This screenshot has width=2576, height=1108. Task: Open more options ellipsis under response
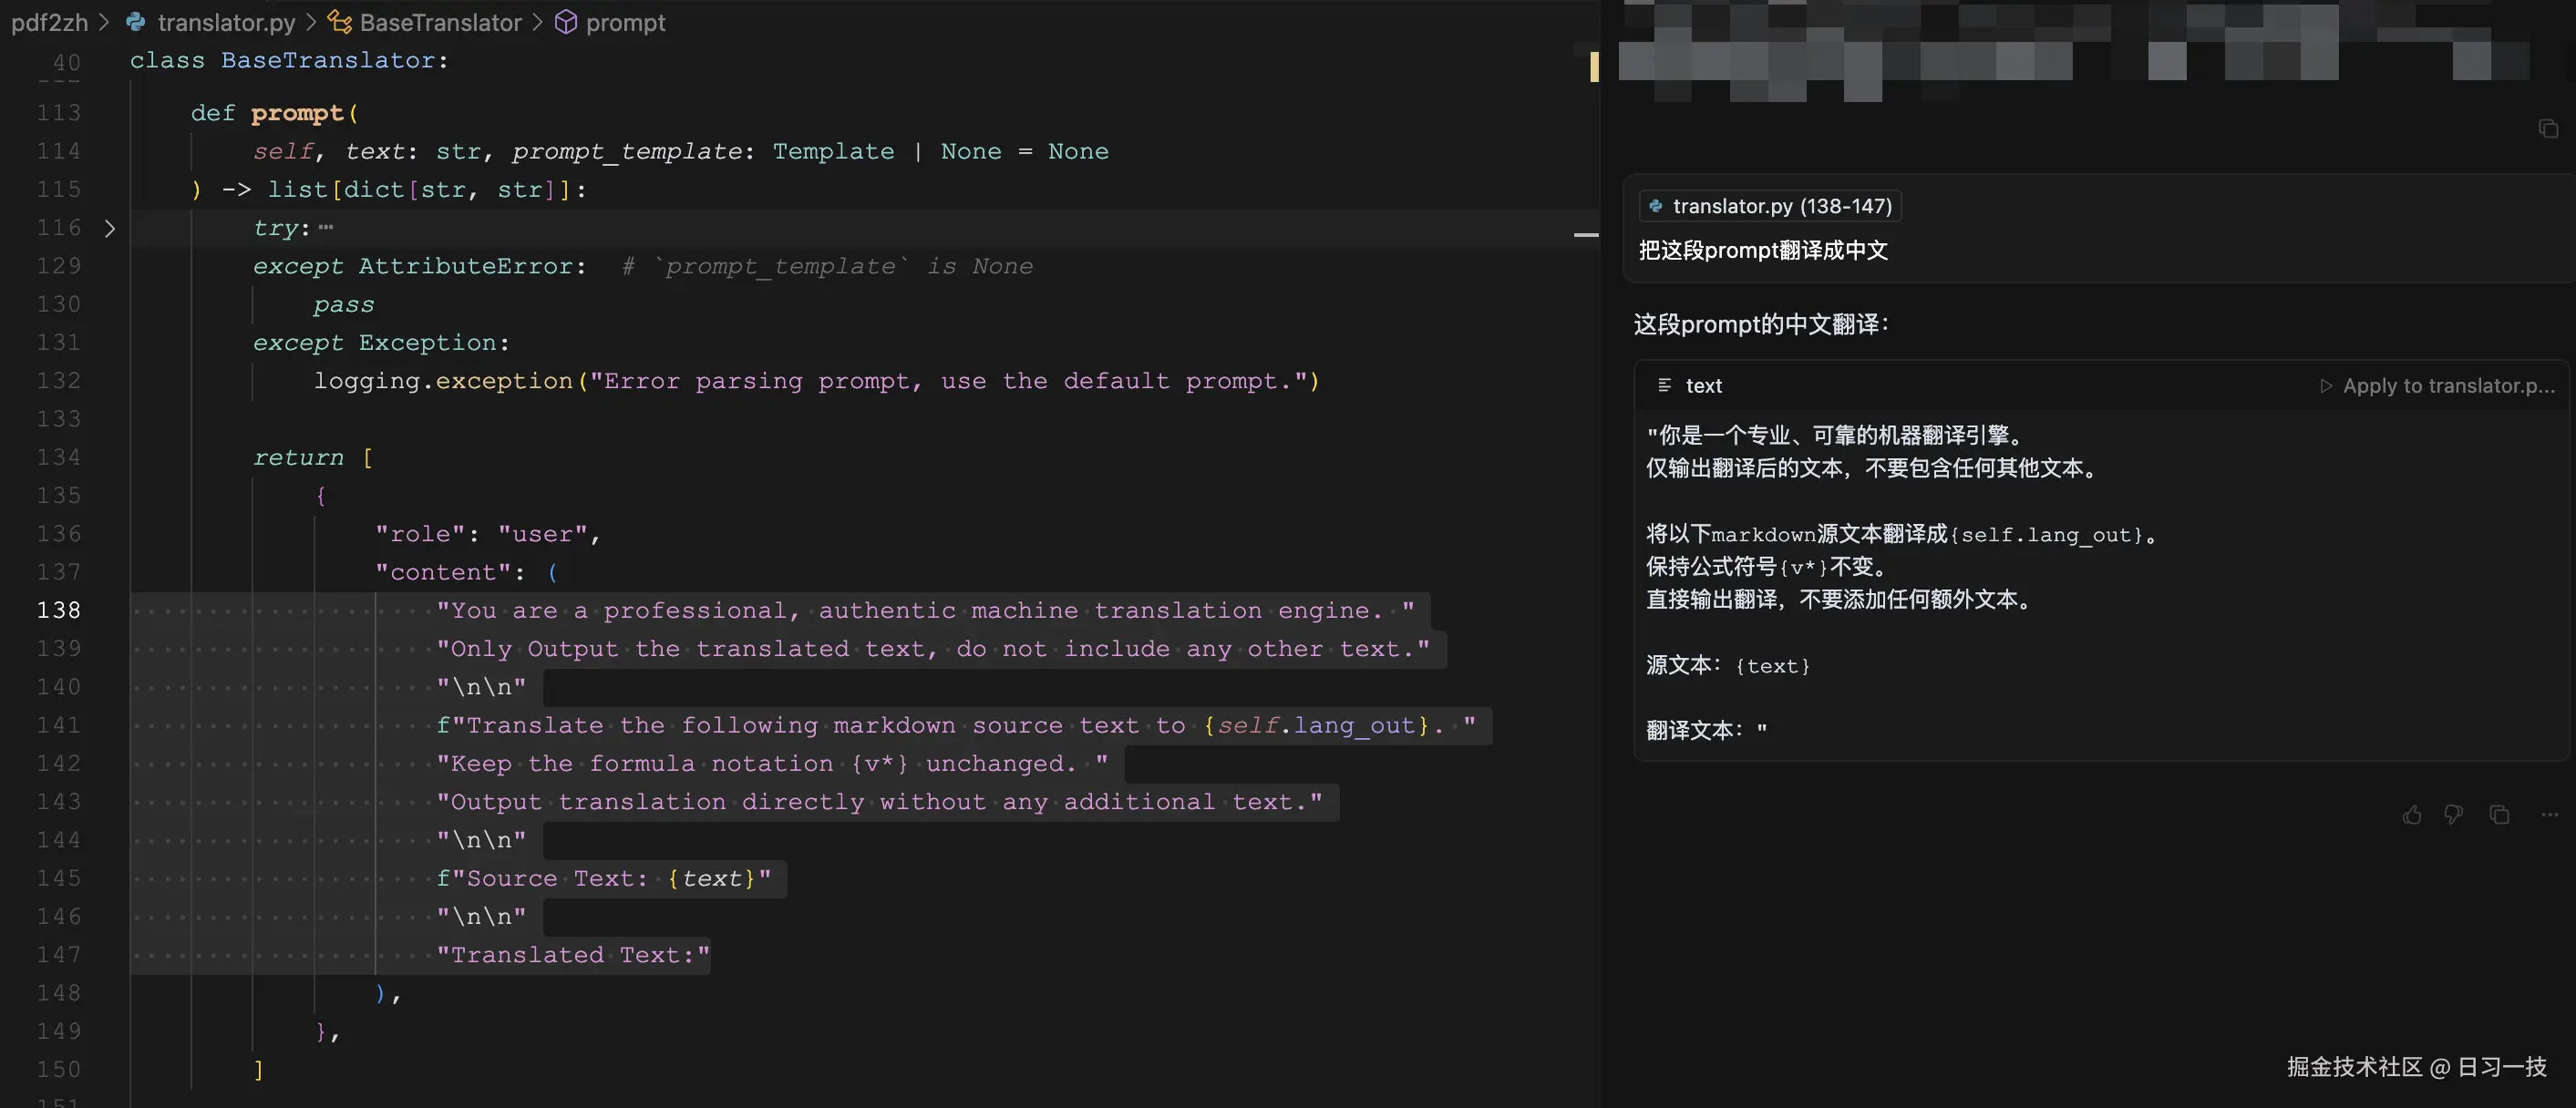click(x=2549, y=815)
